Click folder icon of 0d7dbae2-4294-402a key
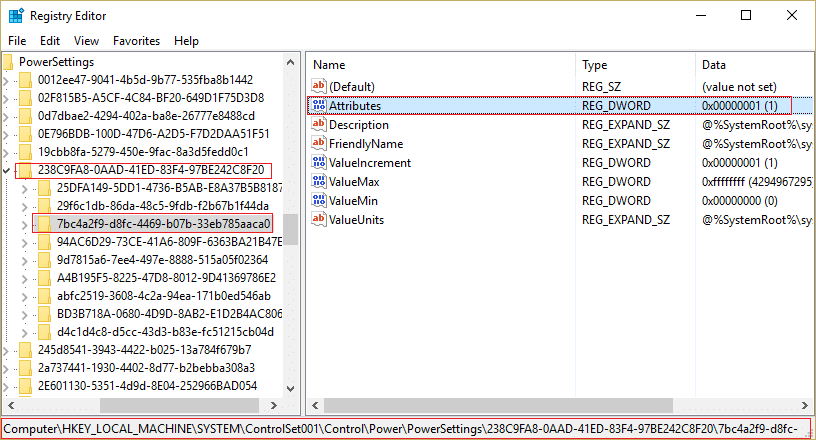Viewport: 816px width, 440px height. point(25,116)
